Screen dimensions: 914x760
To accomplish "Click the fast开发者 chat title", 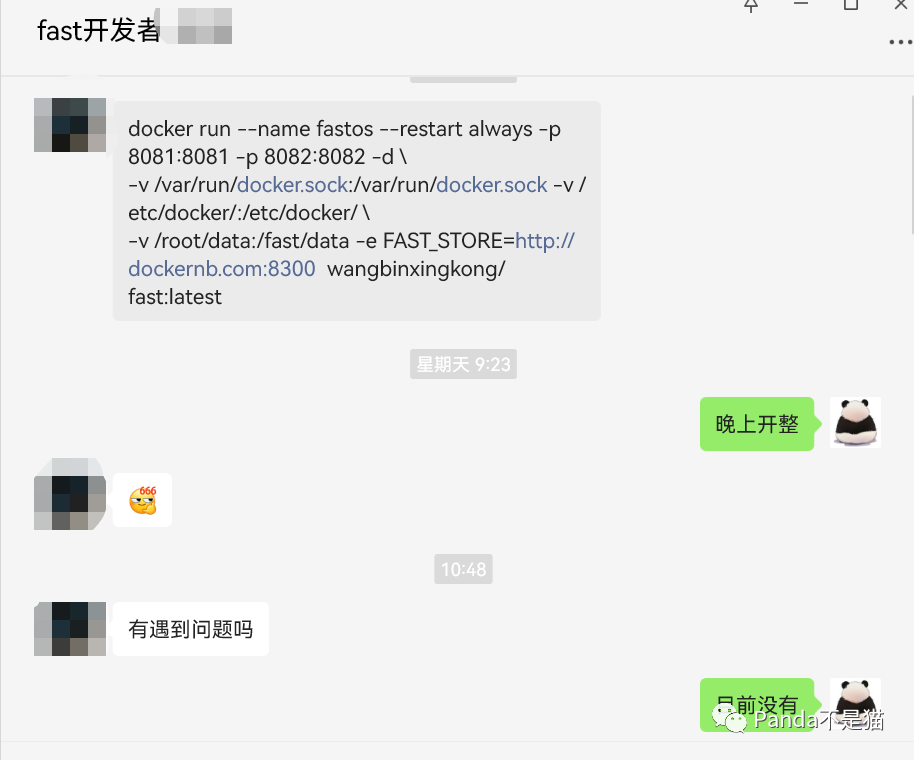I will [98, 30].
